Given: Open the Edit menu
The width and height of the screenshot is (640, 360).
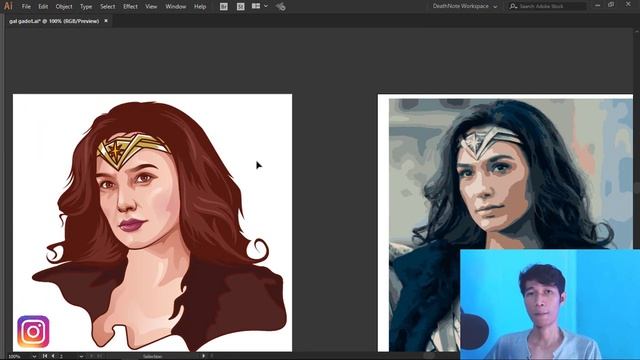Looking at the screenshot, I should [x=43, y=7].
